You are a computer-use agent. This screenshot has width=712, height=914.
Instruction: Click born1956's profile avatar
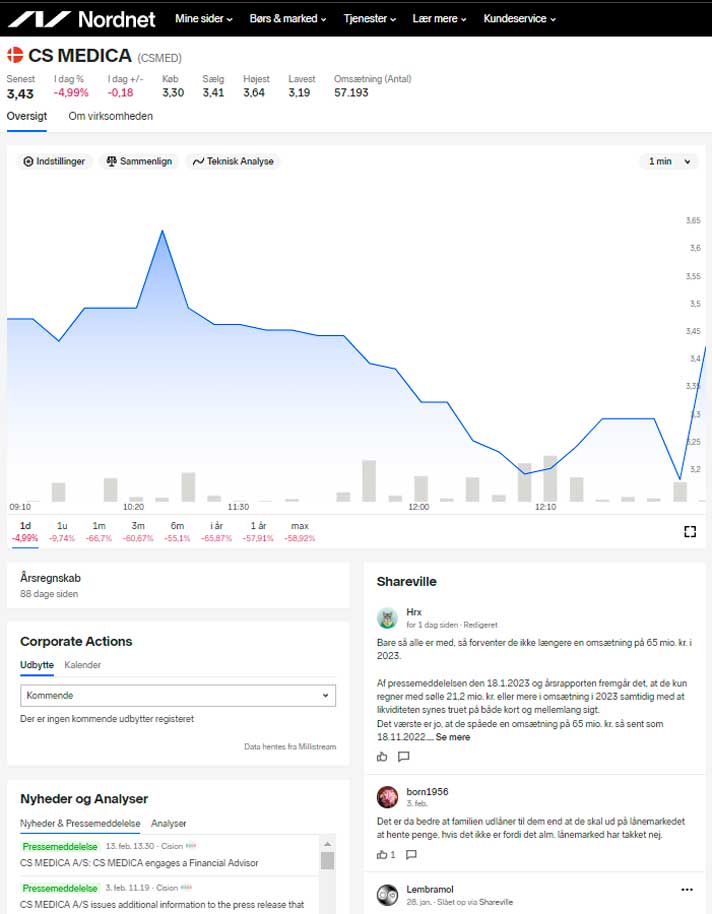(x=387, y=797)
